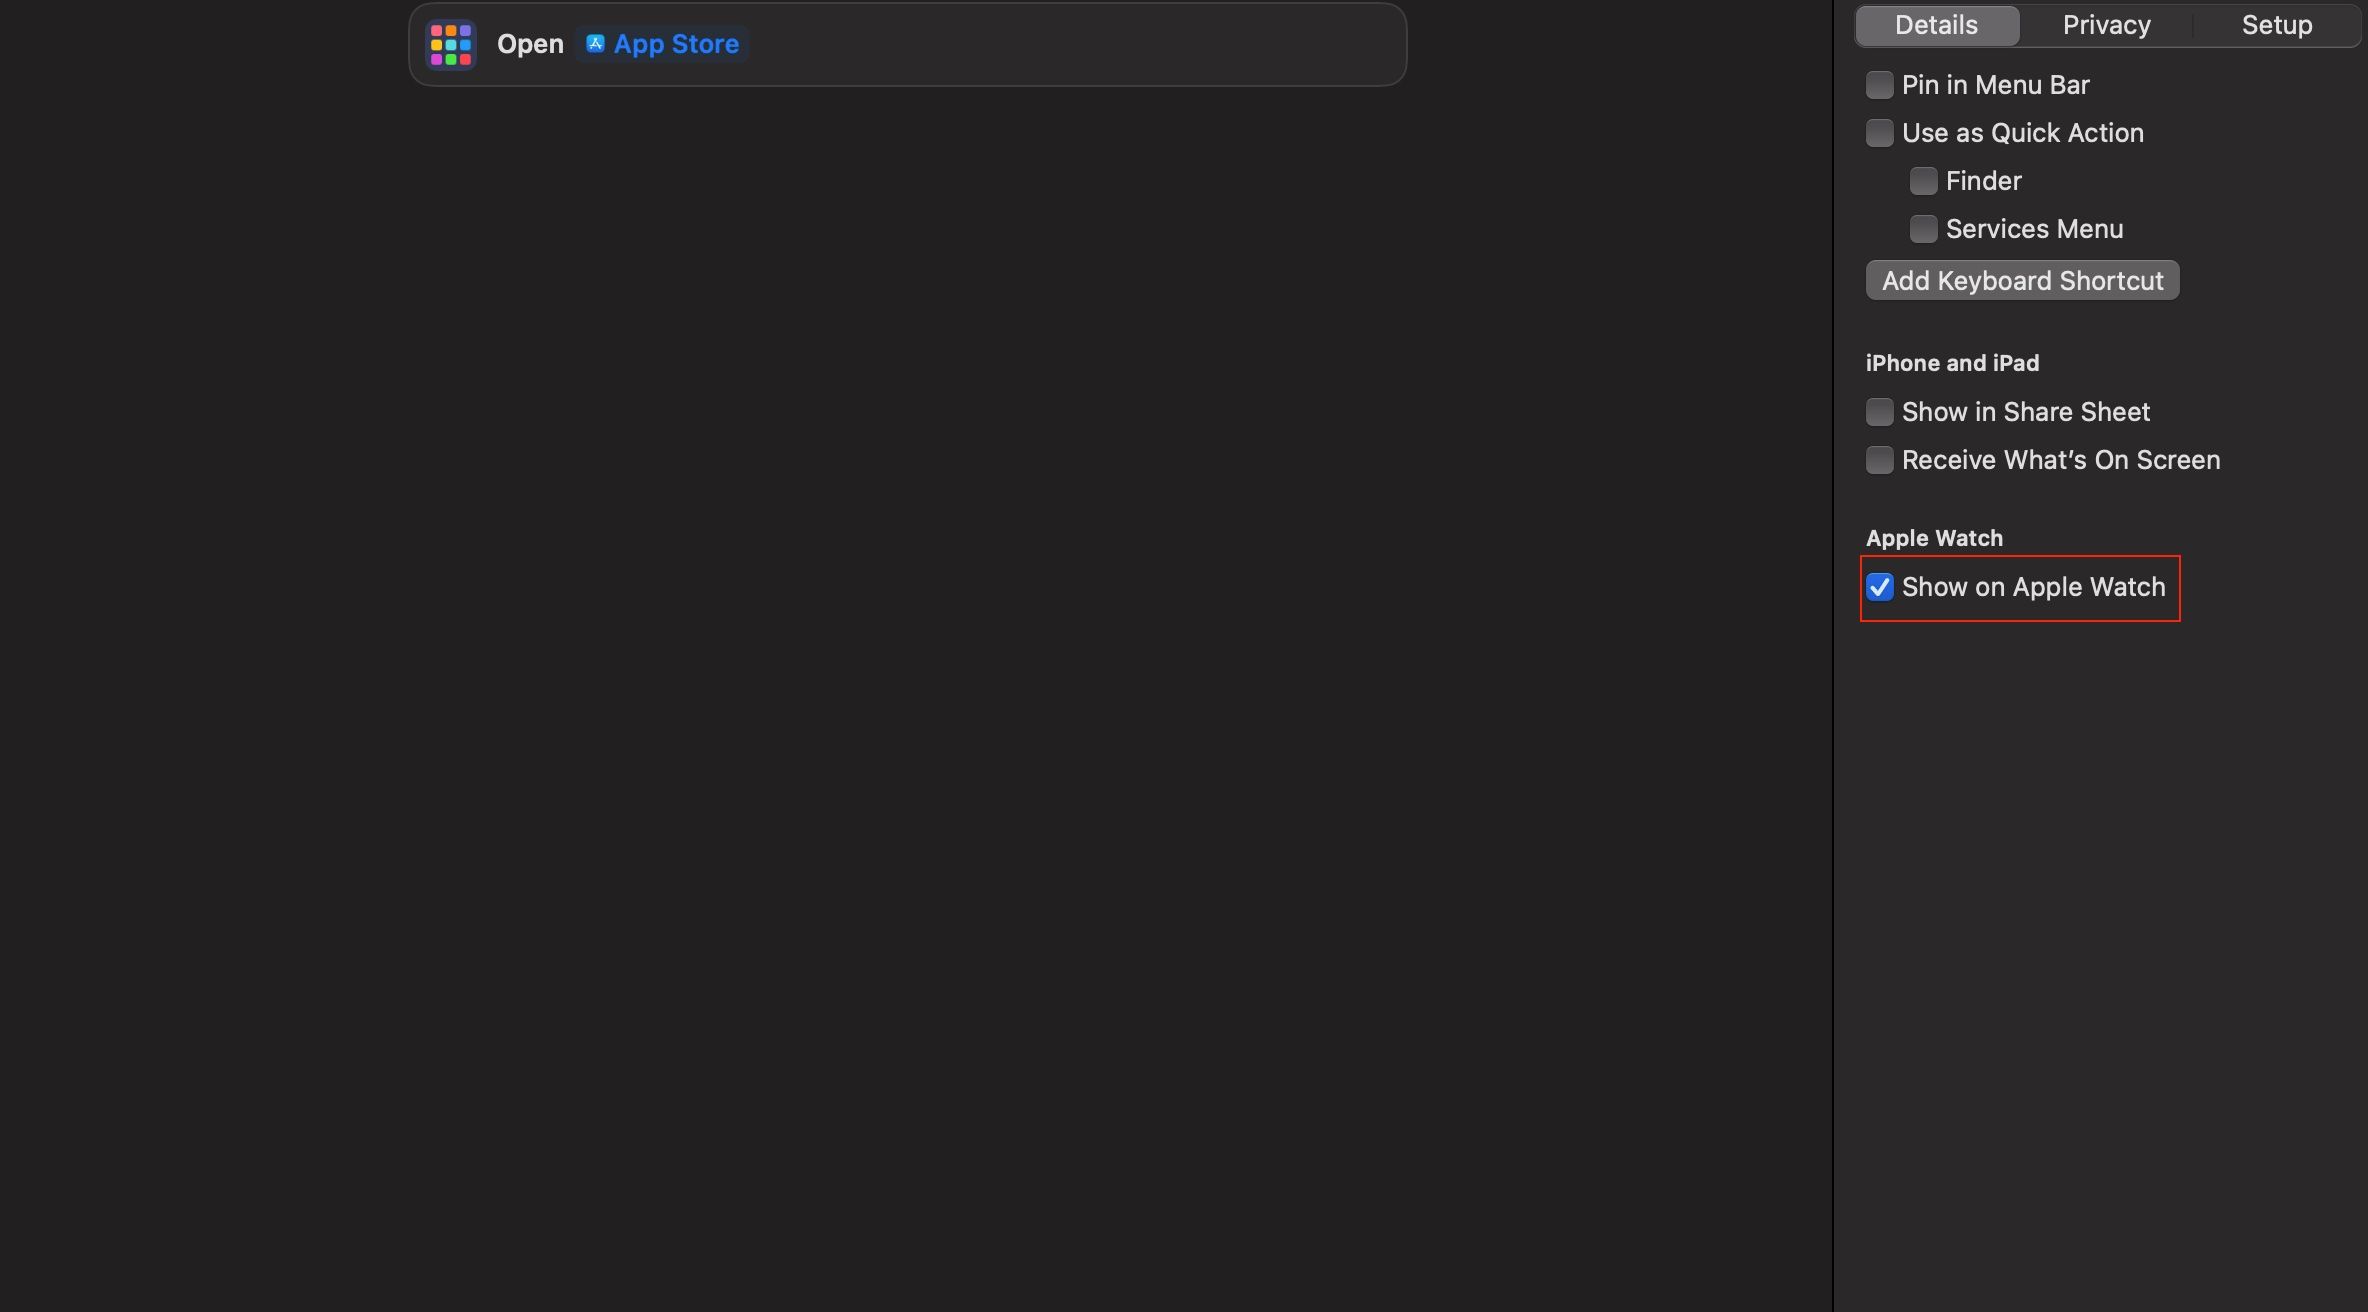Click the App Store blue label link
2368x1312 pixels.
point(675,44)
